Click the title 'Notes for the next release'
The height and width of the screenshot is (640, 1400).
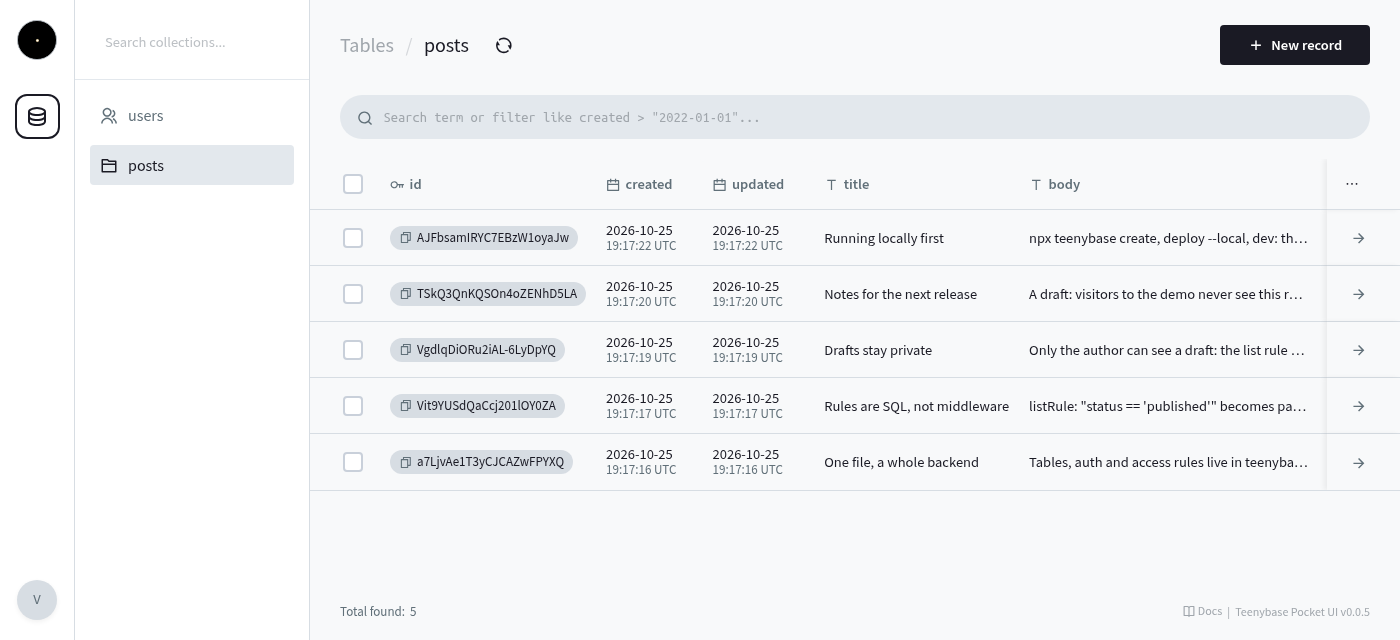point(901,294)
